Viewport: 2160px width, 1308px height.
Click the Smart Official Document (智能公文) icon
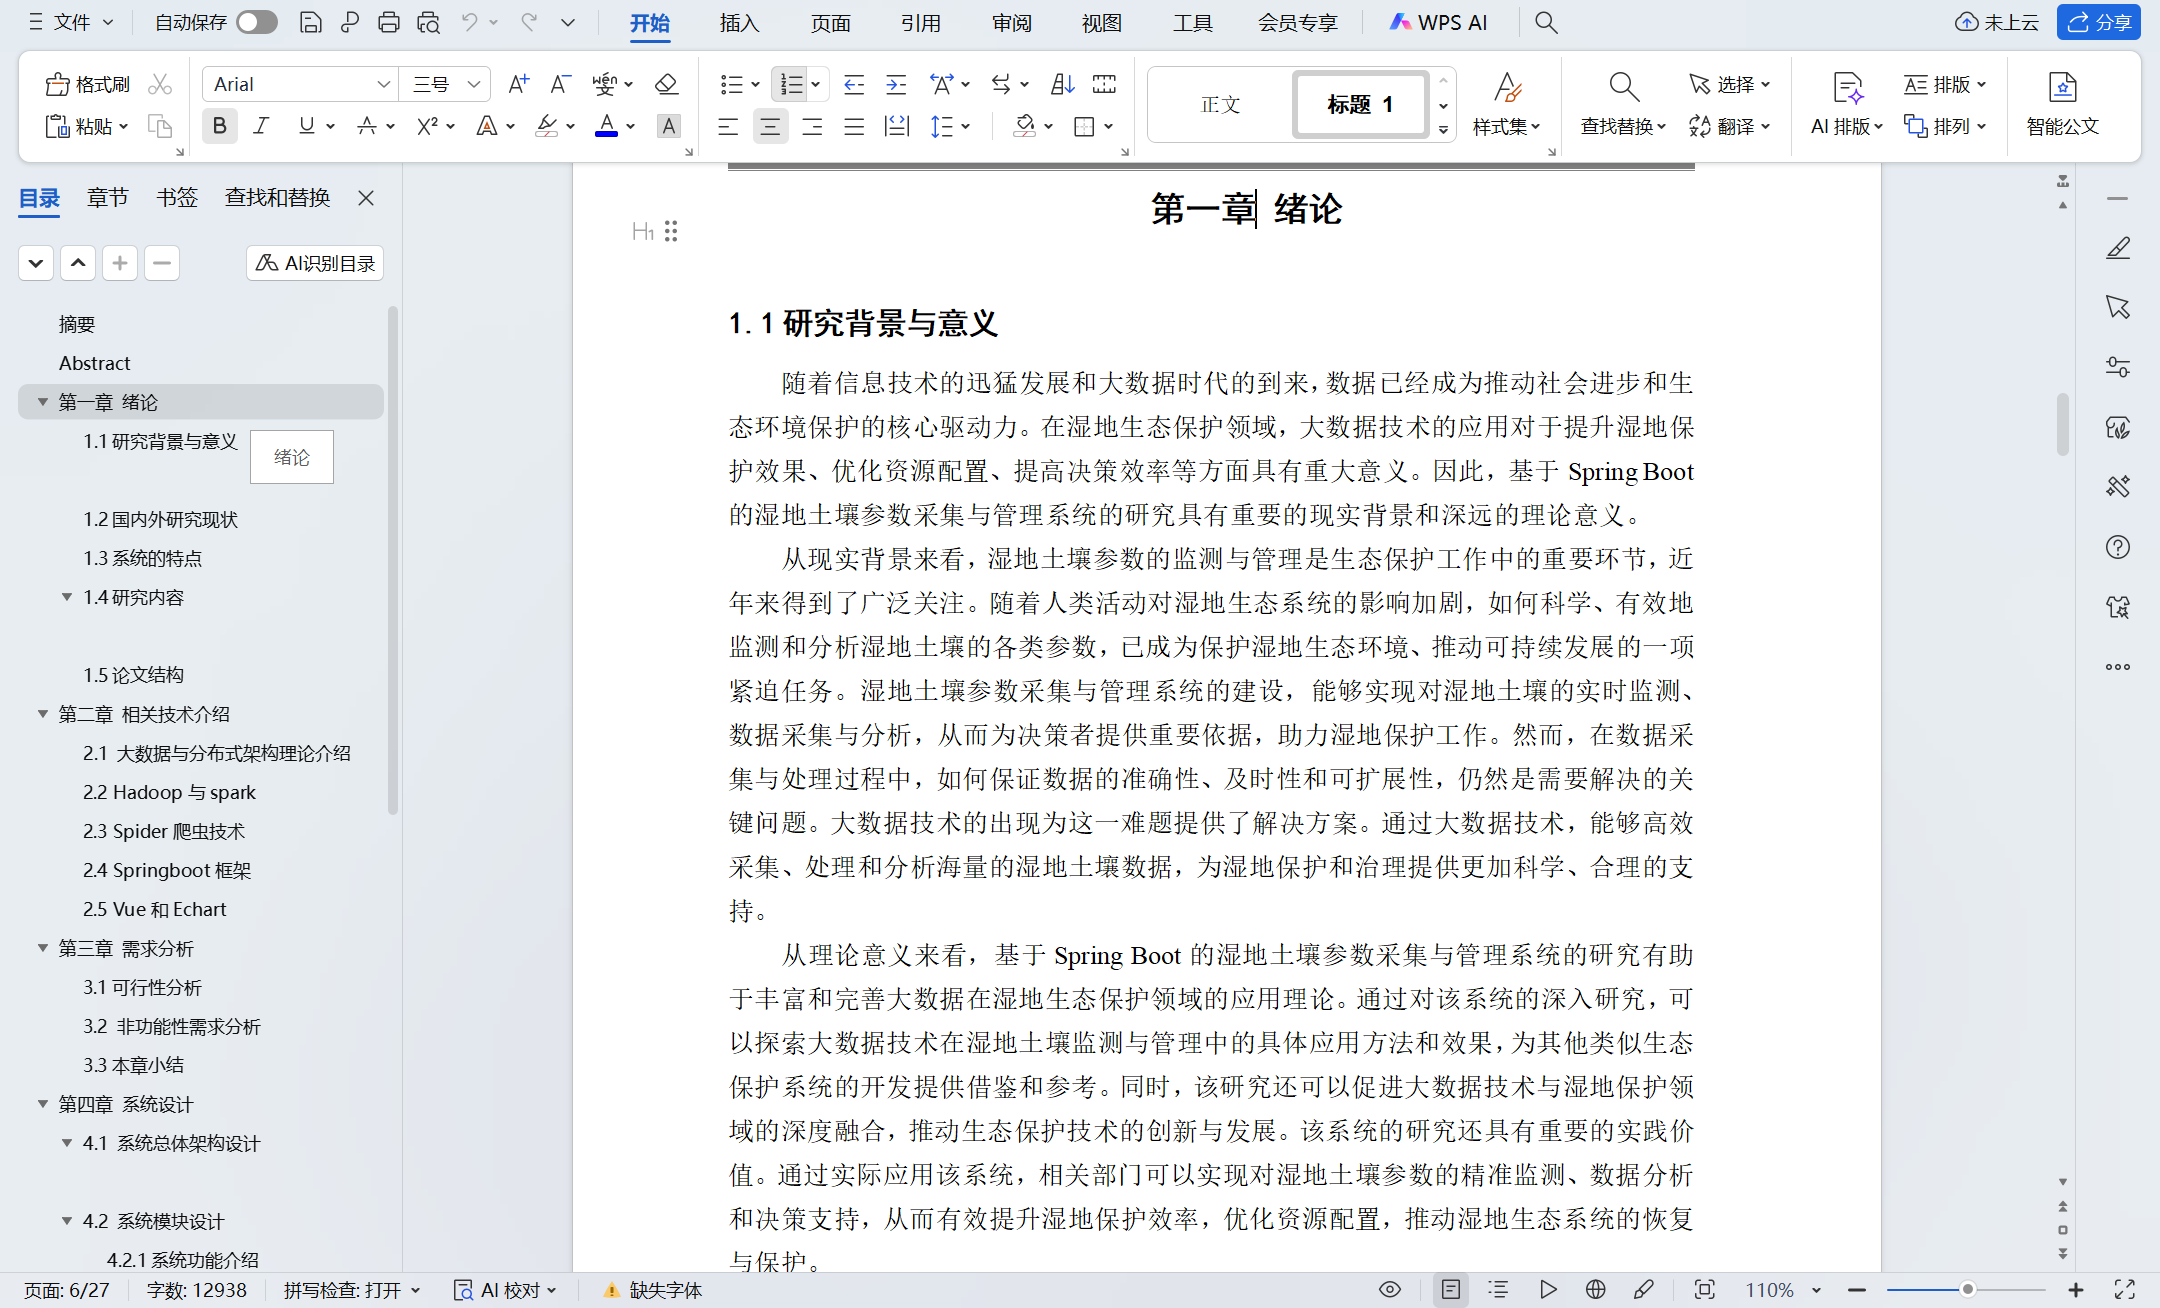point(2062,104)
